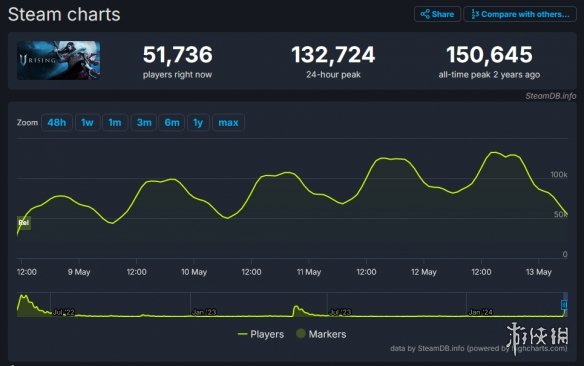The image size is (584, 366).
Task: Show max time range
Action: coord(228,122)
